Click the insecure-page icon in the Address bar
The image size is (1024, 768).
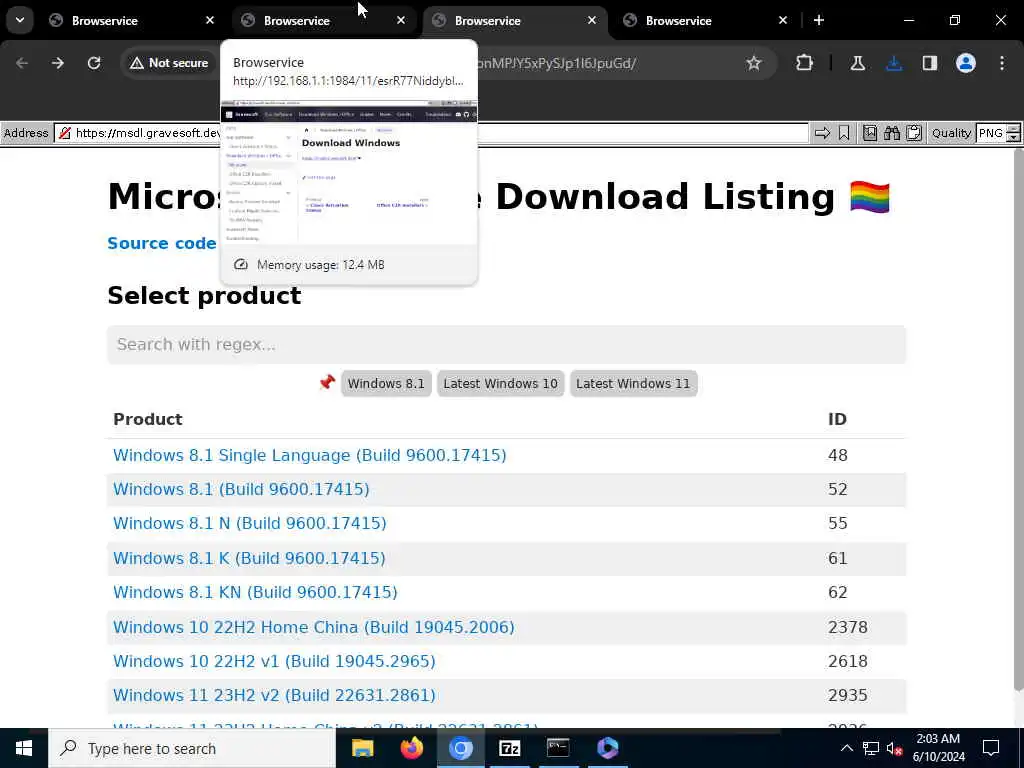click(65, 133)
